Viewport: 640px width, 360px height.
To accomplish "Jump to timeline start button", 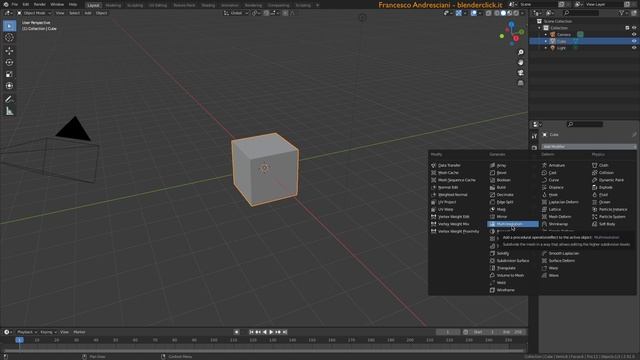I will tap(251, 332).
